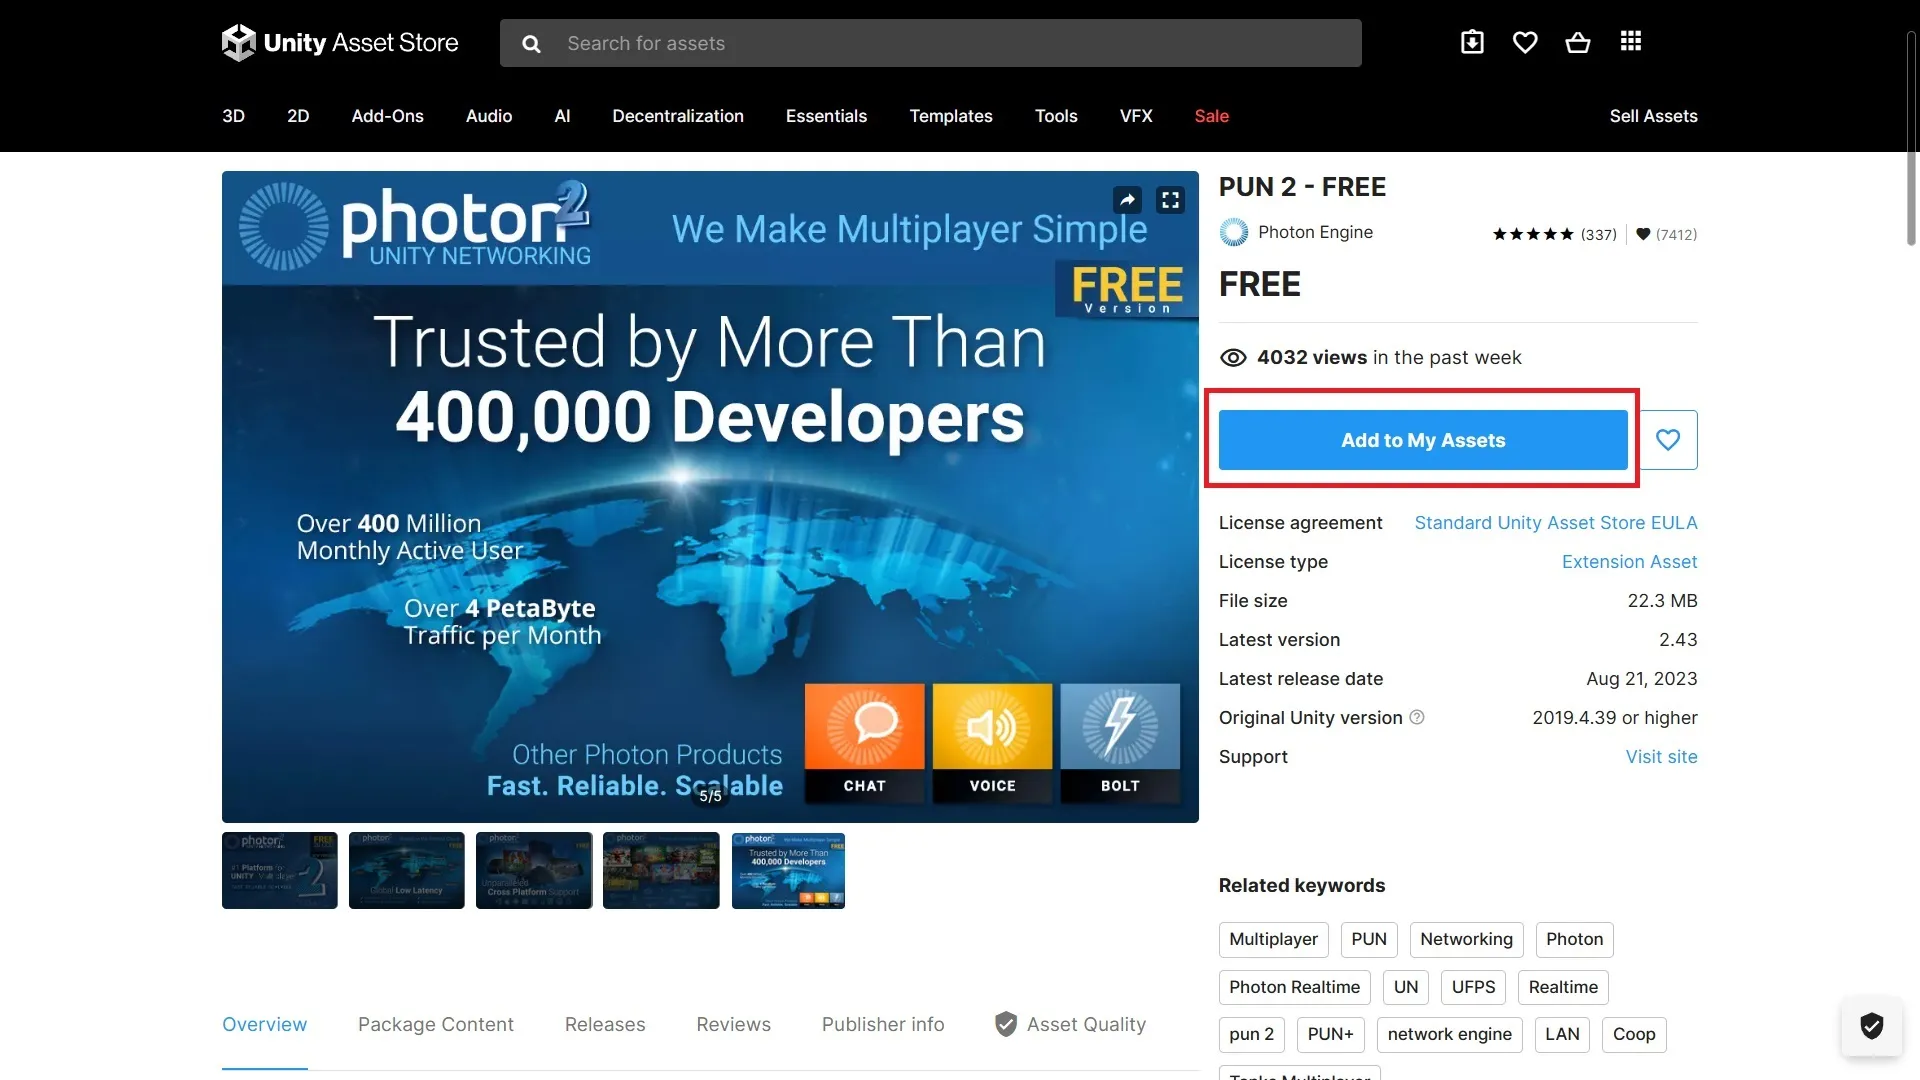
Task: Open the Add-Ons category menu
Action: click(387, 116)
